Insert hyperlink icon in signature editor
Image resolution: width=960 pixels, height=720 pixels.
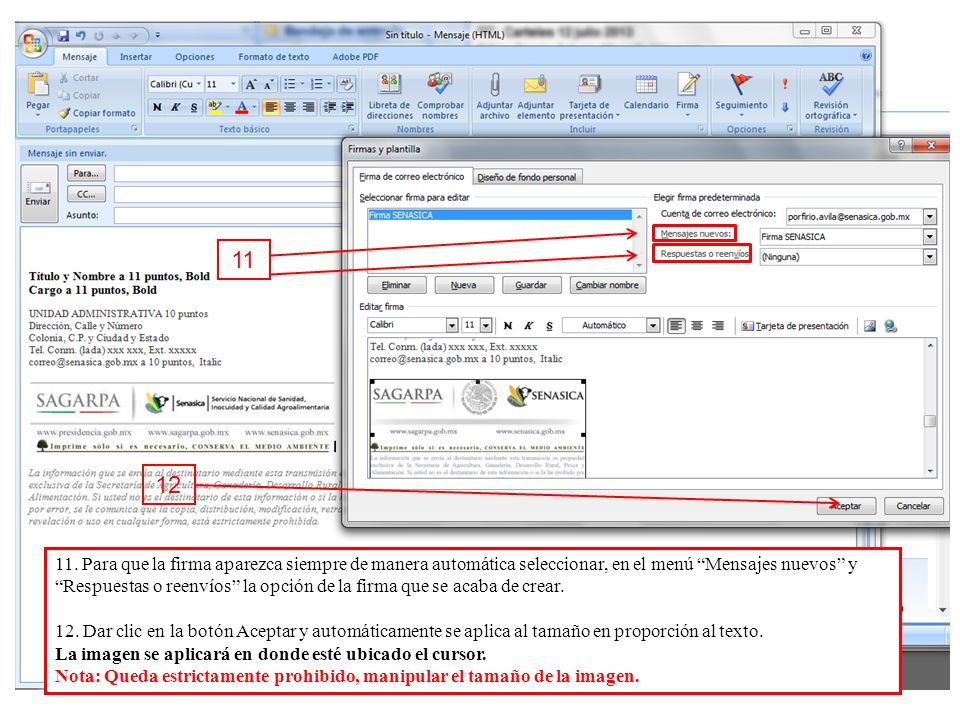[890, 326]
